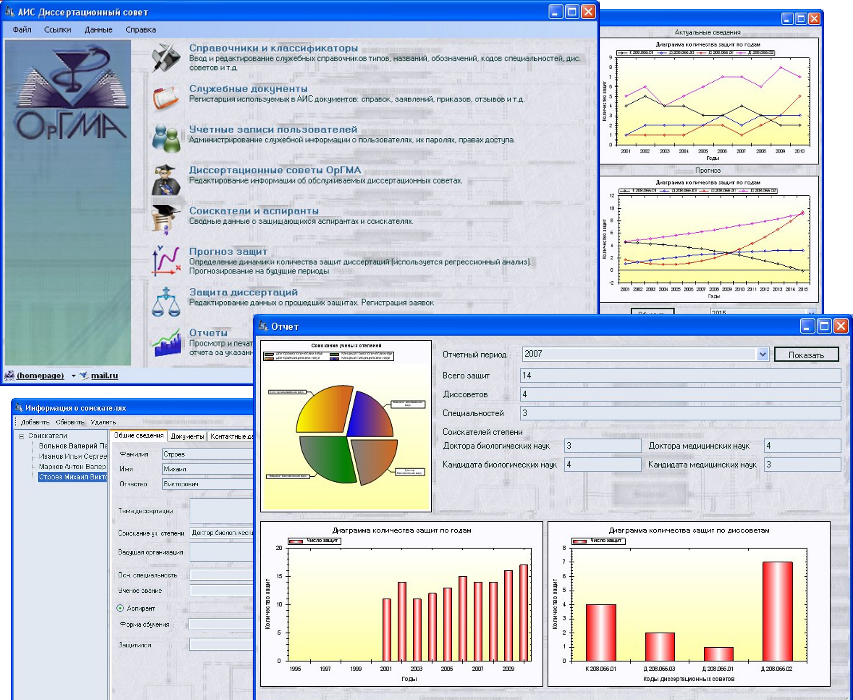Click the Диссертационные советы ОрГМА professor icon
The image size is (853, 700).
tap(166, 179)
